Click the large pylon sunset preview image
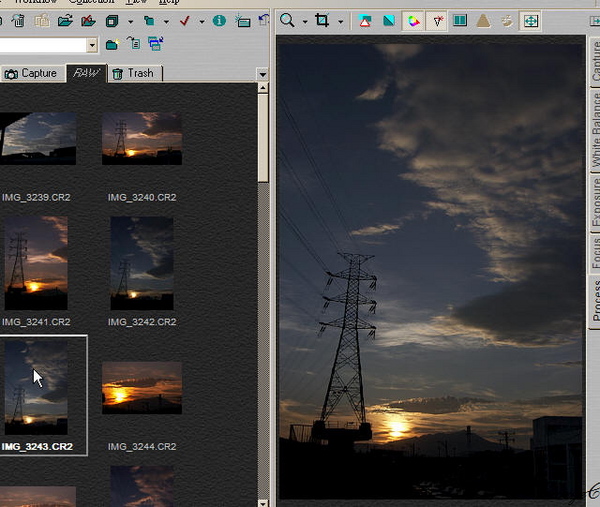The width and height of the screenshot is (600, 507). coord(430,271)
